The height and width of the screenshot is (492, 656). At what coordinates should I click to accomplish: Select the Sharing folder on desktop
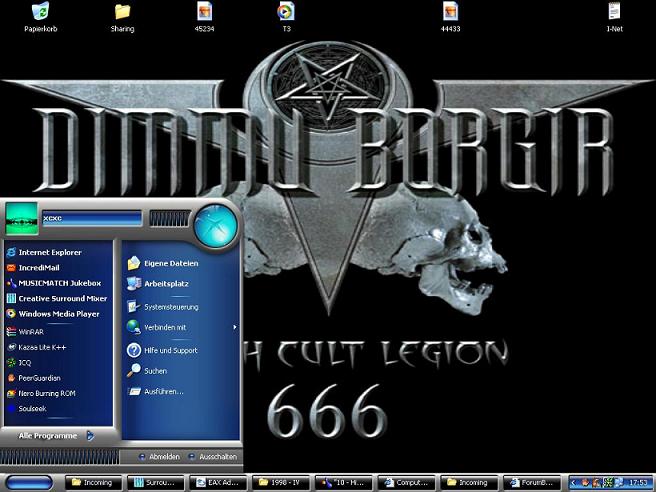tap(122, 17)
